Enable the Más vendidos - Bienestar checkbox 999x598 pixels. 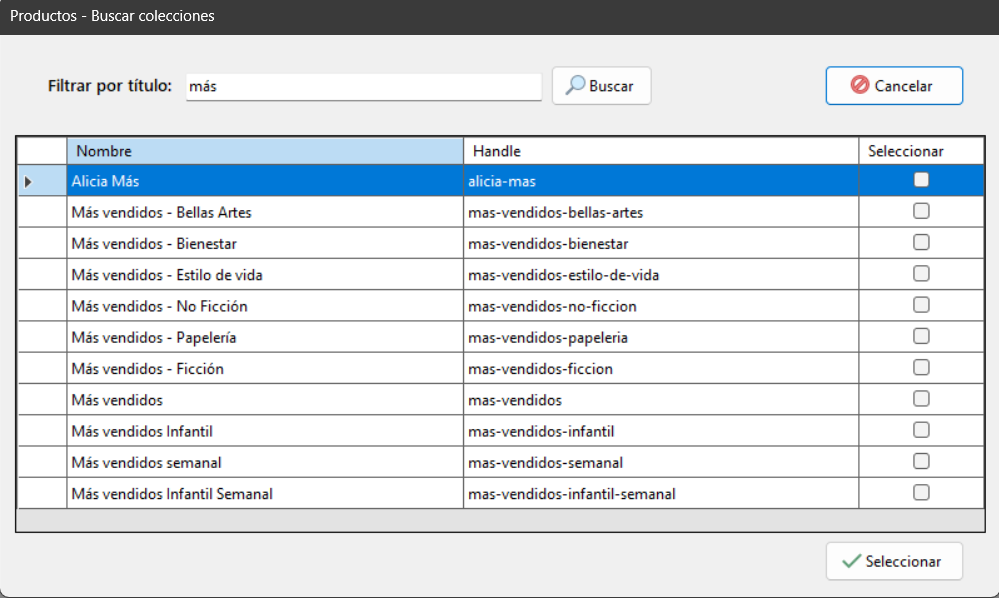tap(921, 242)
